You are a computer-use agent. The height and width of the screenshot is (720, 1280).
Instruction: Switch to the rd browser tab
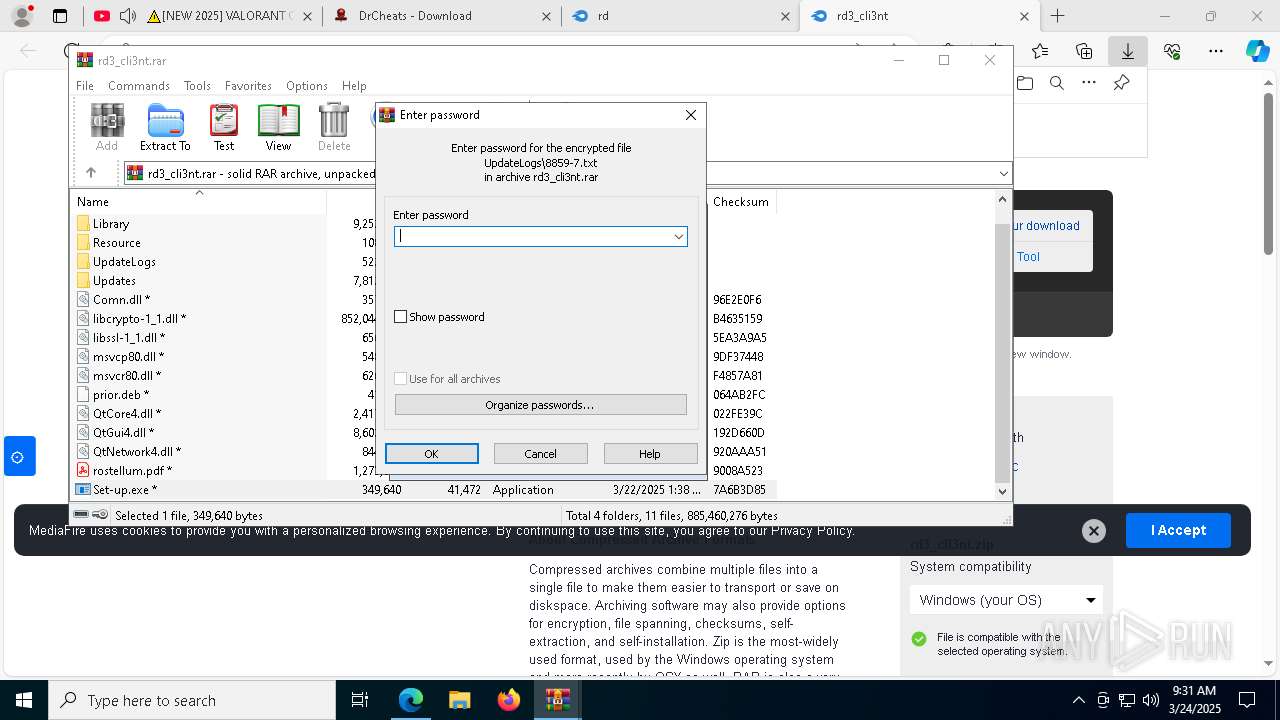tap(680, 16)
